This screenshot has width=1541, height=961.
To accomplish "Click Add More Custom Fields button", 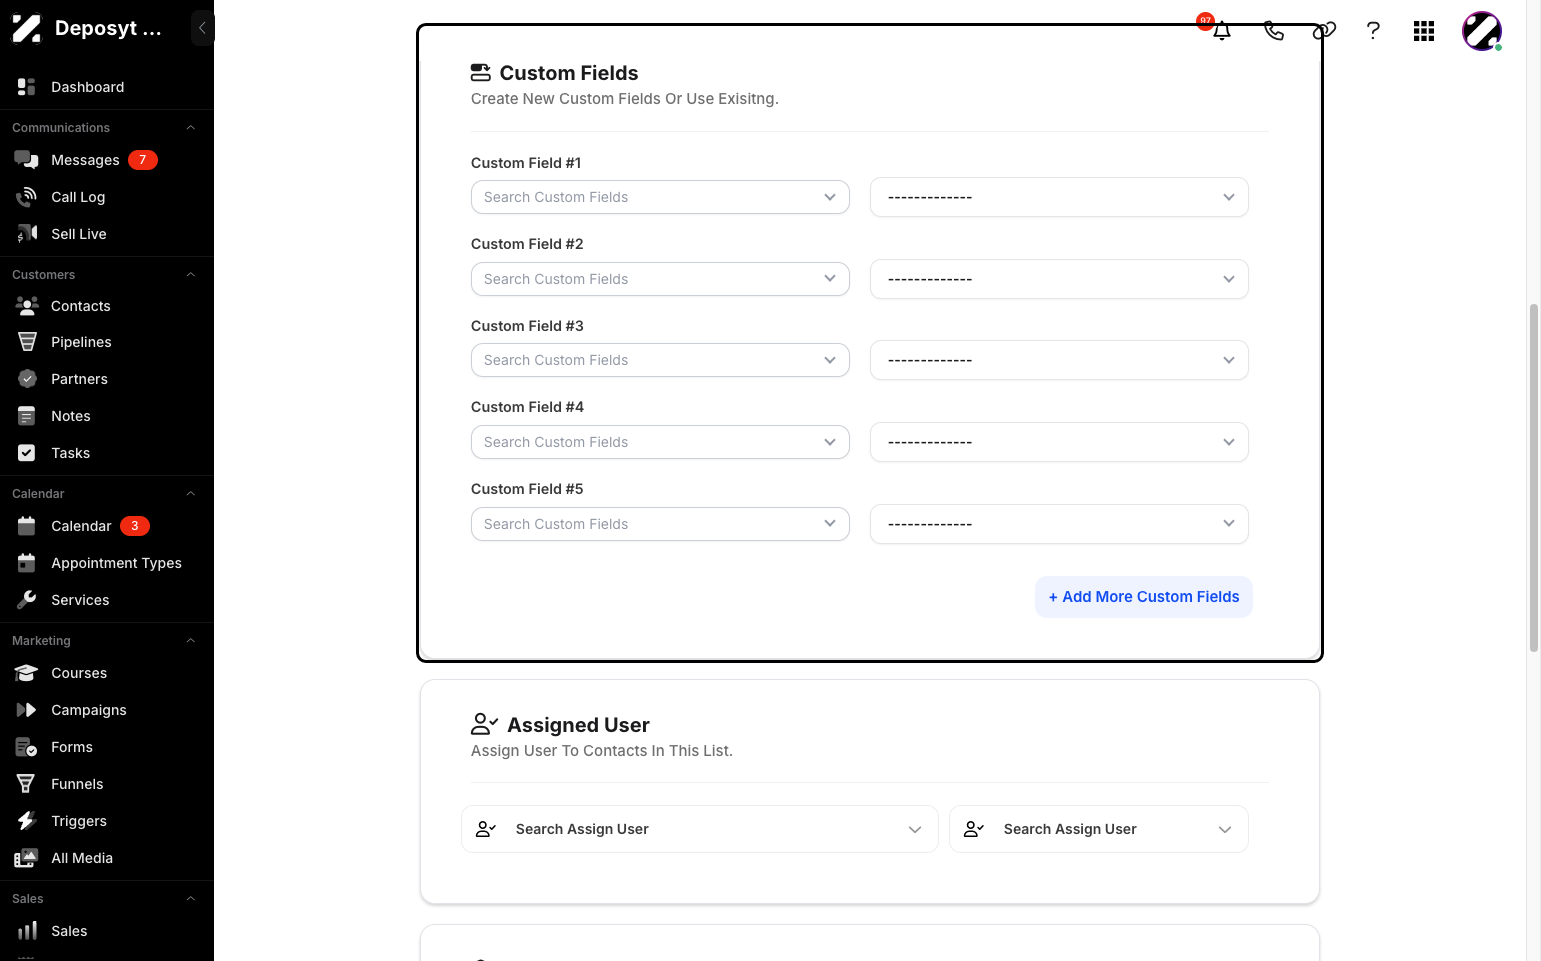I will tap(1144, 597).
